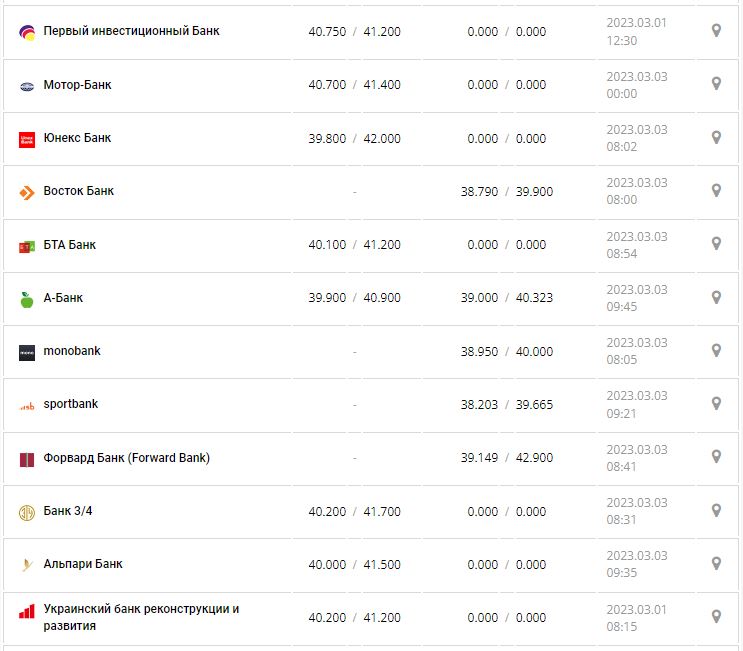
Task: Click the black monobank logo
Action: tap(27, 352)
